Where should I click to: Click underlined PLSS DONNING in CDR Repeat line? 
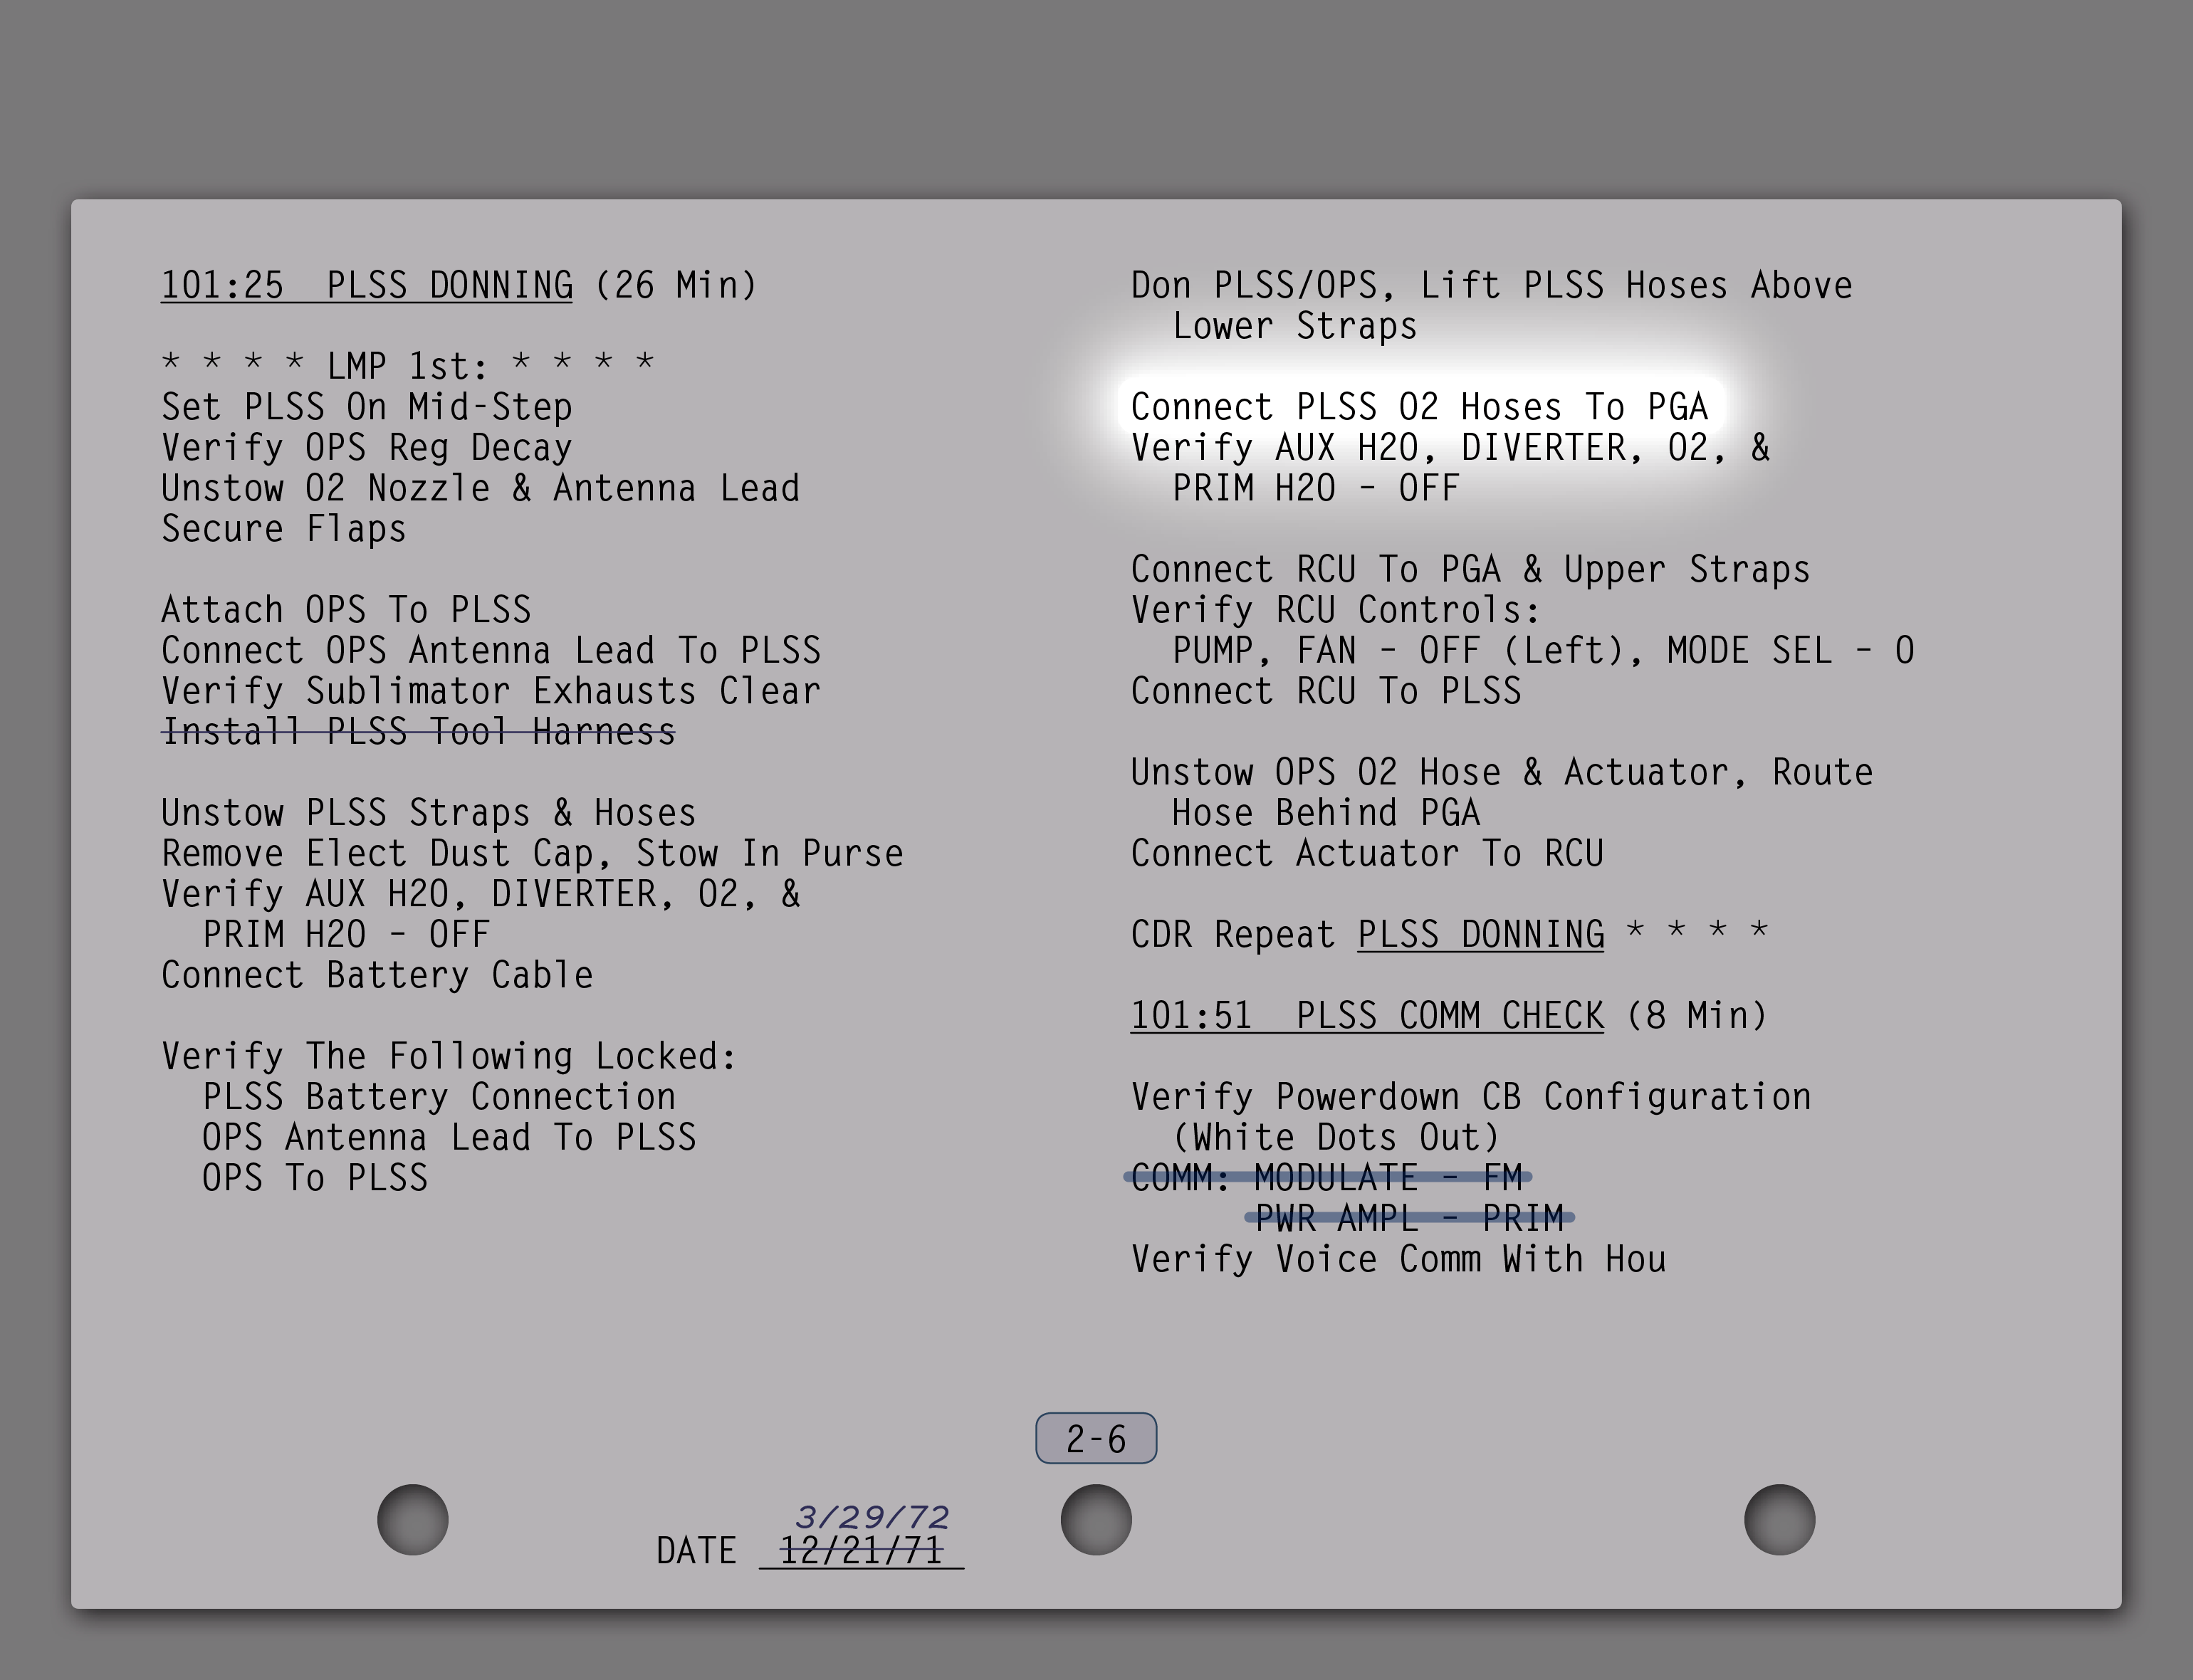(1480, 935)
